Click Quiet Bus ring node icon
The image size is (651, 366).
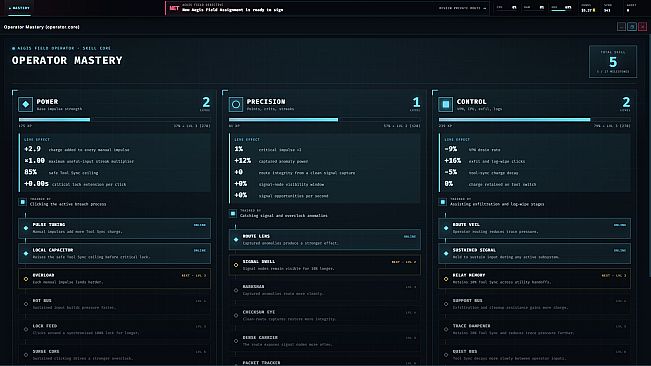[446, 355]
